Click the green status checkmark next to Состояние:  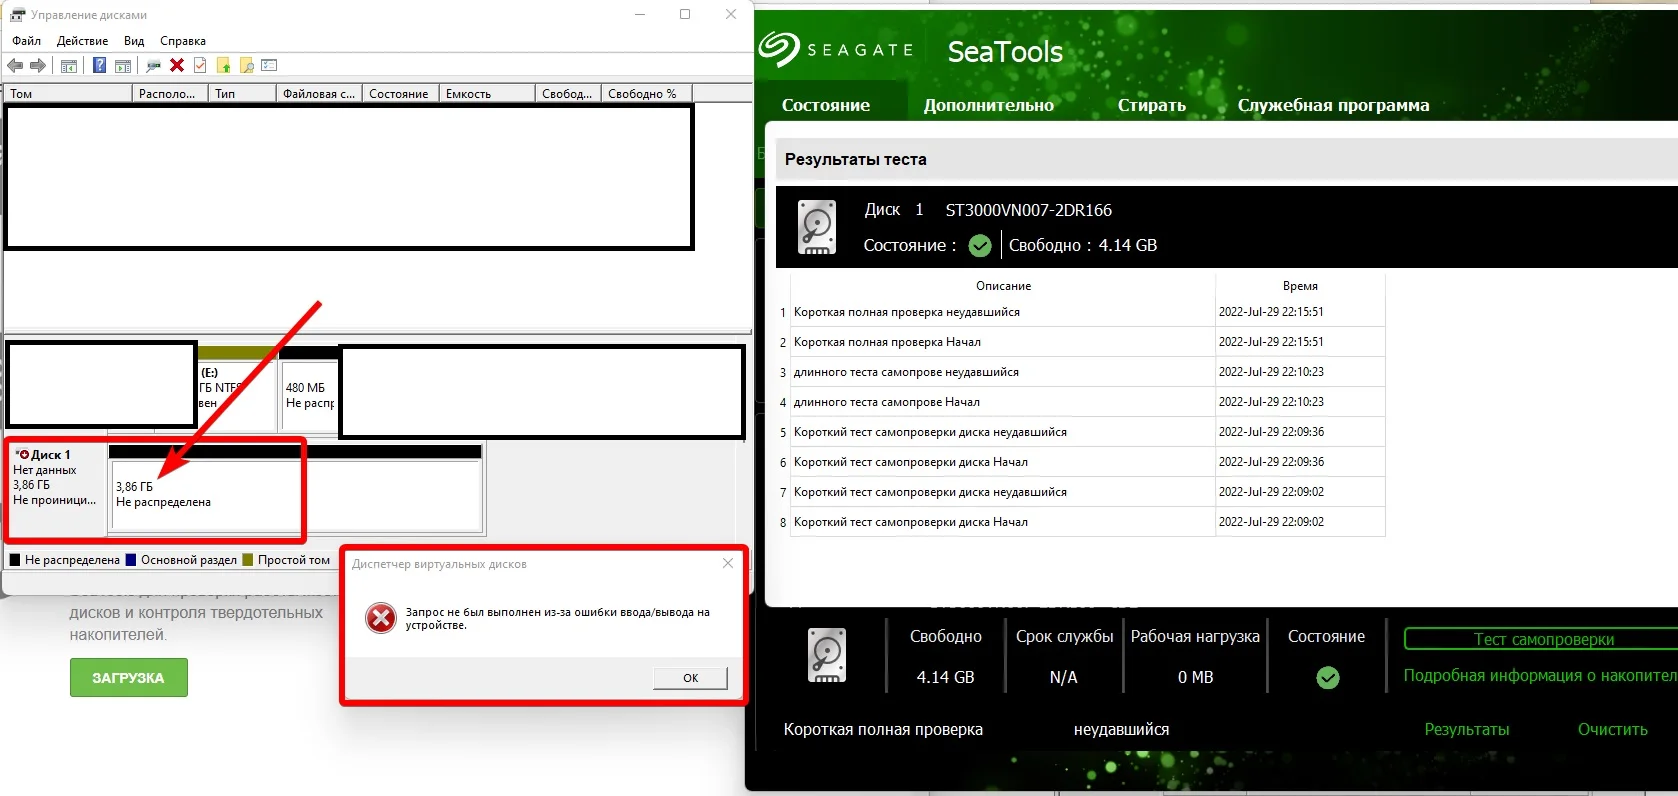[980, 245]
